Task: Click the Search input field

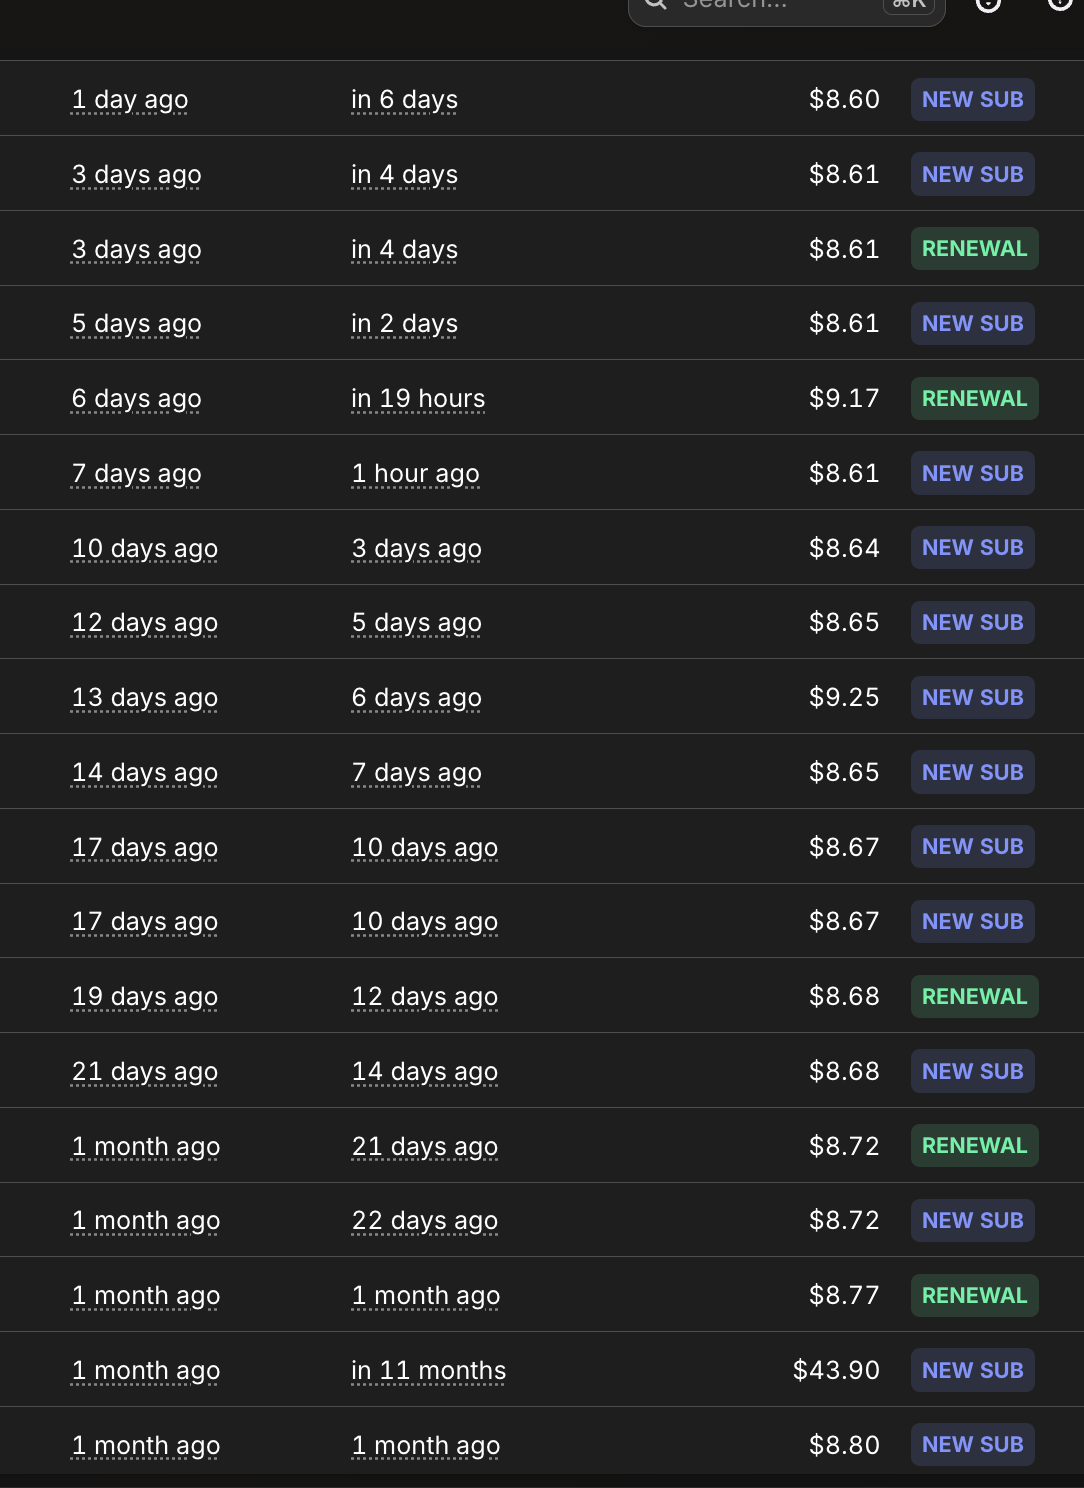Action: point(786,8)
